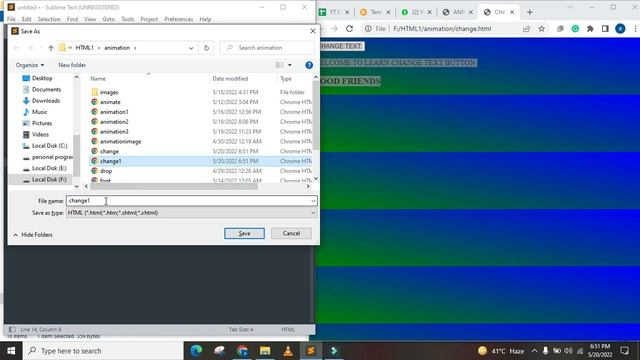Open the Chrome side panel icon
This screenshot has height=360, width=640.
coord(605,29)
